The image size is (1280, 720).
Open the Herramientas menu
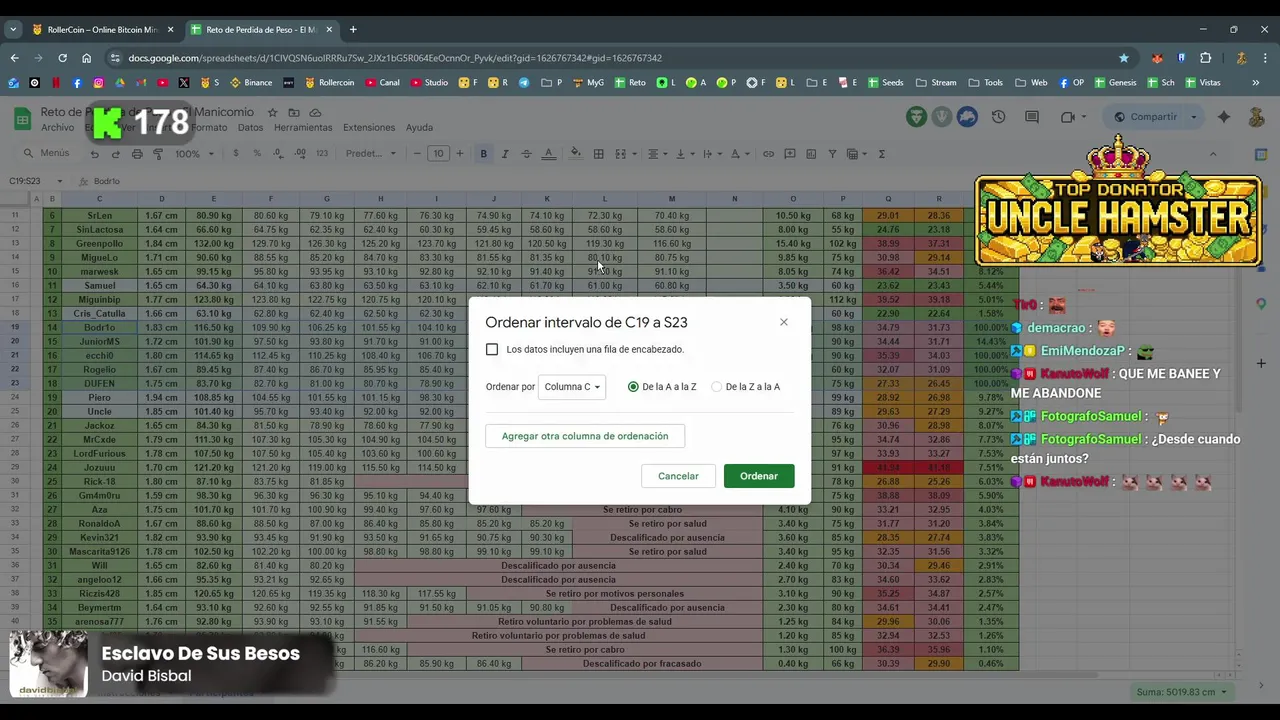tap(303, 128)
